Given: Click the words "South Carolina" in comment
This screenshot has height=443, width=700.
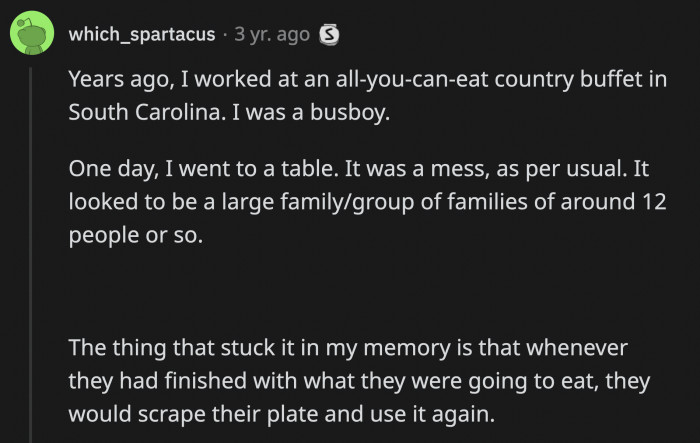Looking at the screenshot, I should pos(131,112).
